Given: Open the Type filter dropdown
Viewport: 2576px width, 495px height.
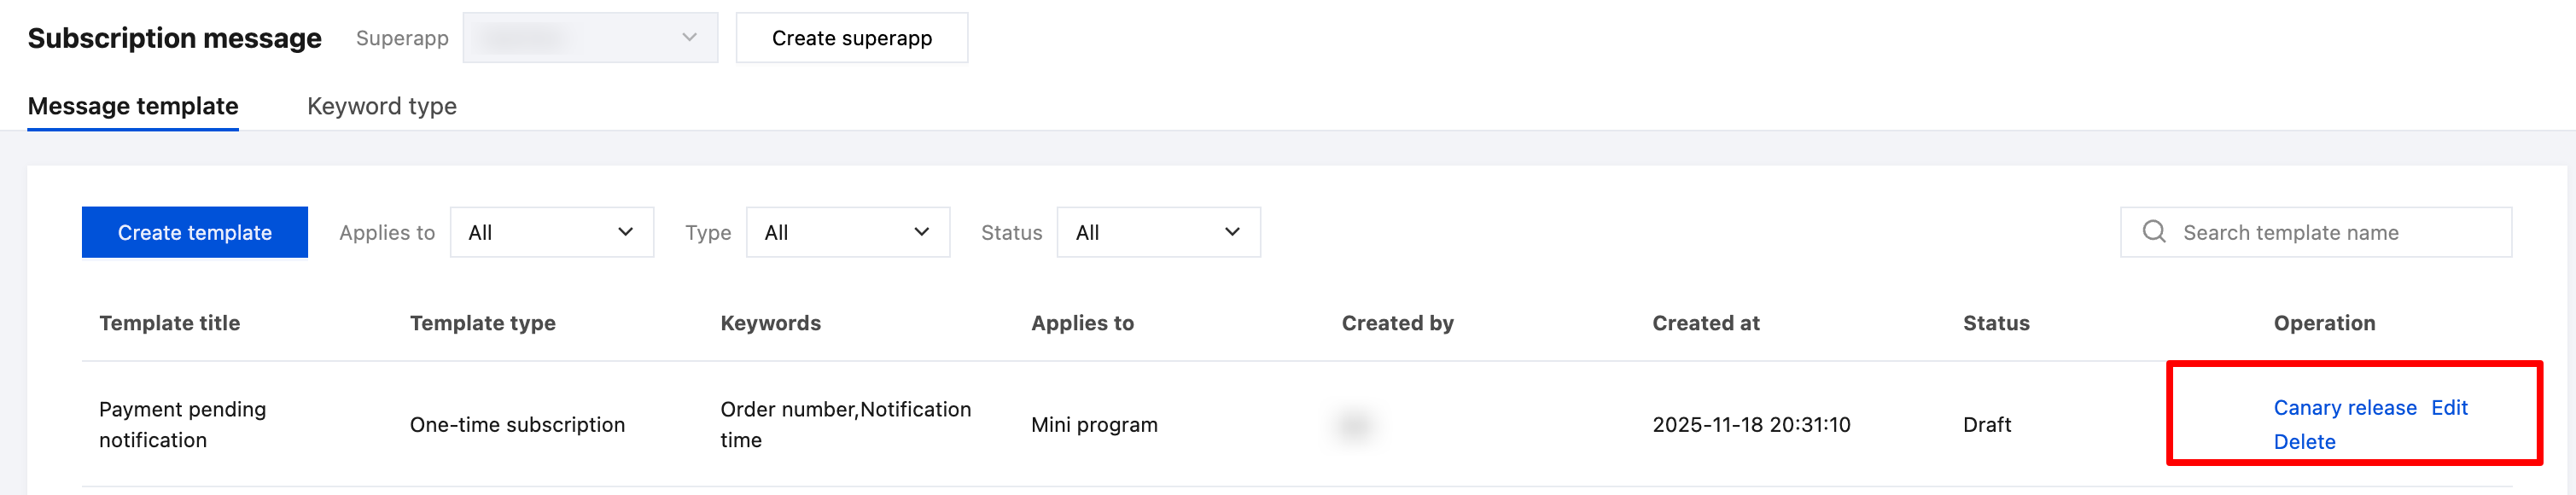Looking at the screenshot, I should click(x=847, y=232).
